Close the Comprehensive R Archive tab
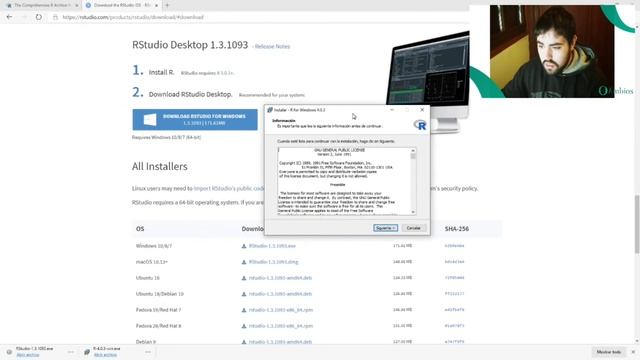Image resolution: width=640 pixels, height=360 pixels. click(76, 5)
